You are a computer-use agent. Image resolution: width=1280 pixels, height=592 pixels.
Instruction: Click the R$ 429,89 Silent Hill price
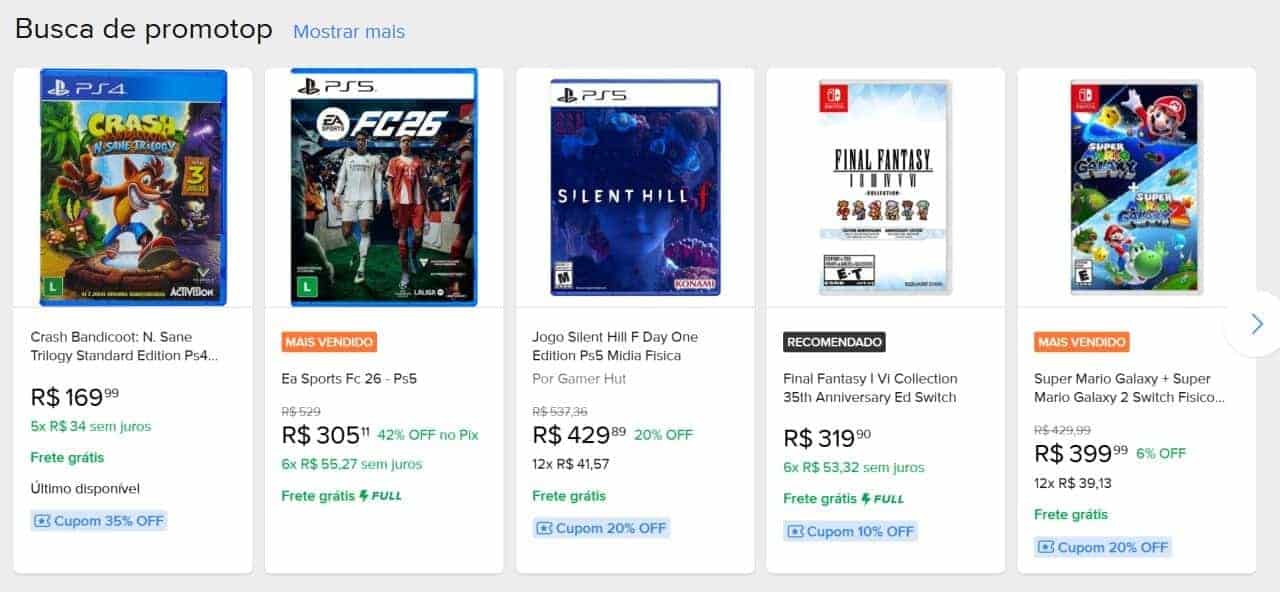pos(579,435)
